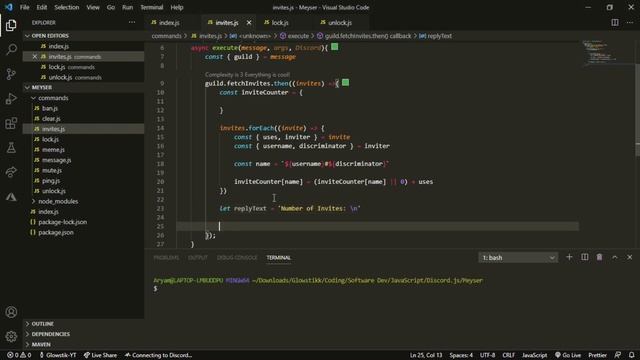
Task: Go to line via Ln 25, Col 13
Action: tap(426, 355)
